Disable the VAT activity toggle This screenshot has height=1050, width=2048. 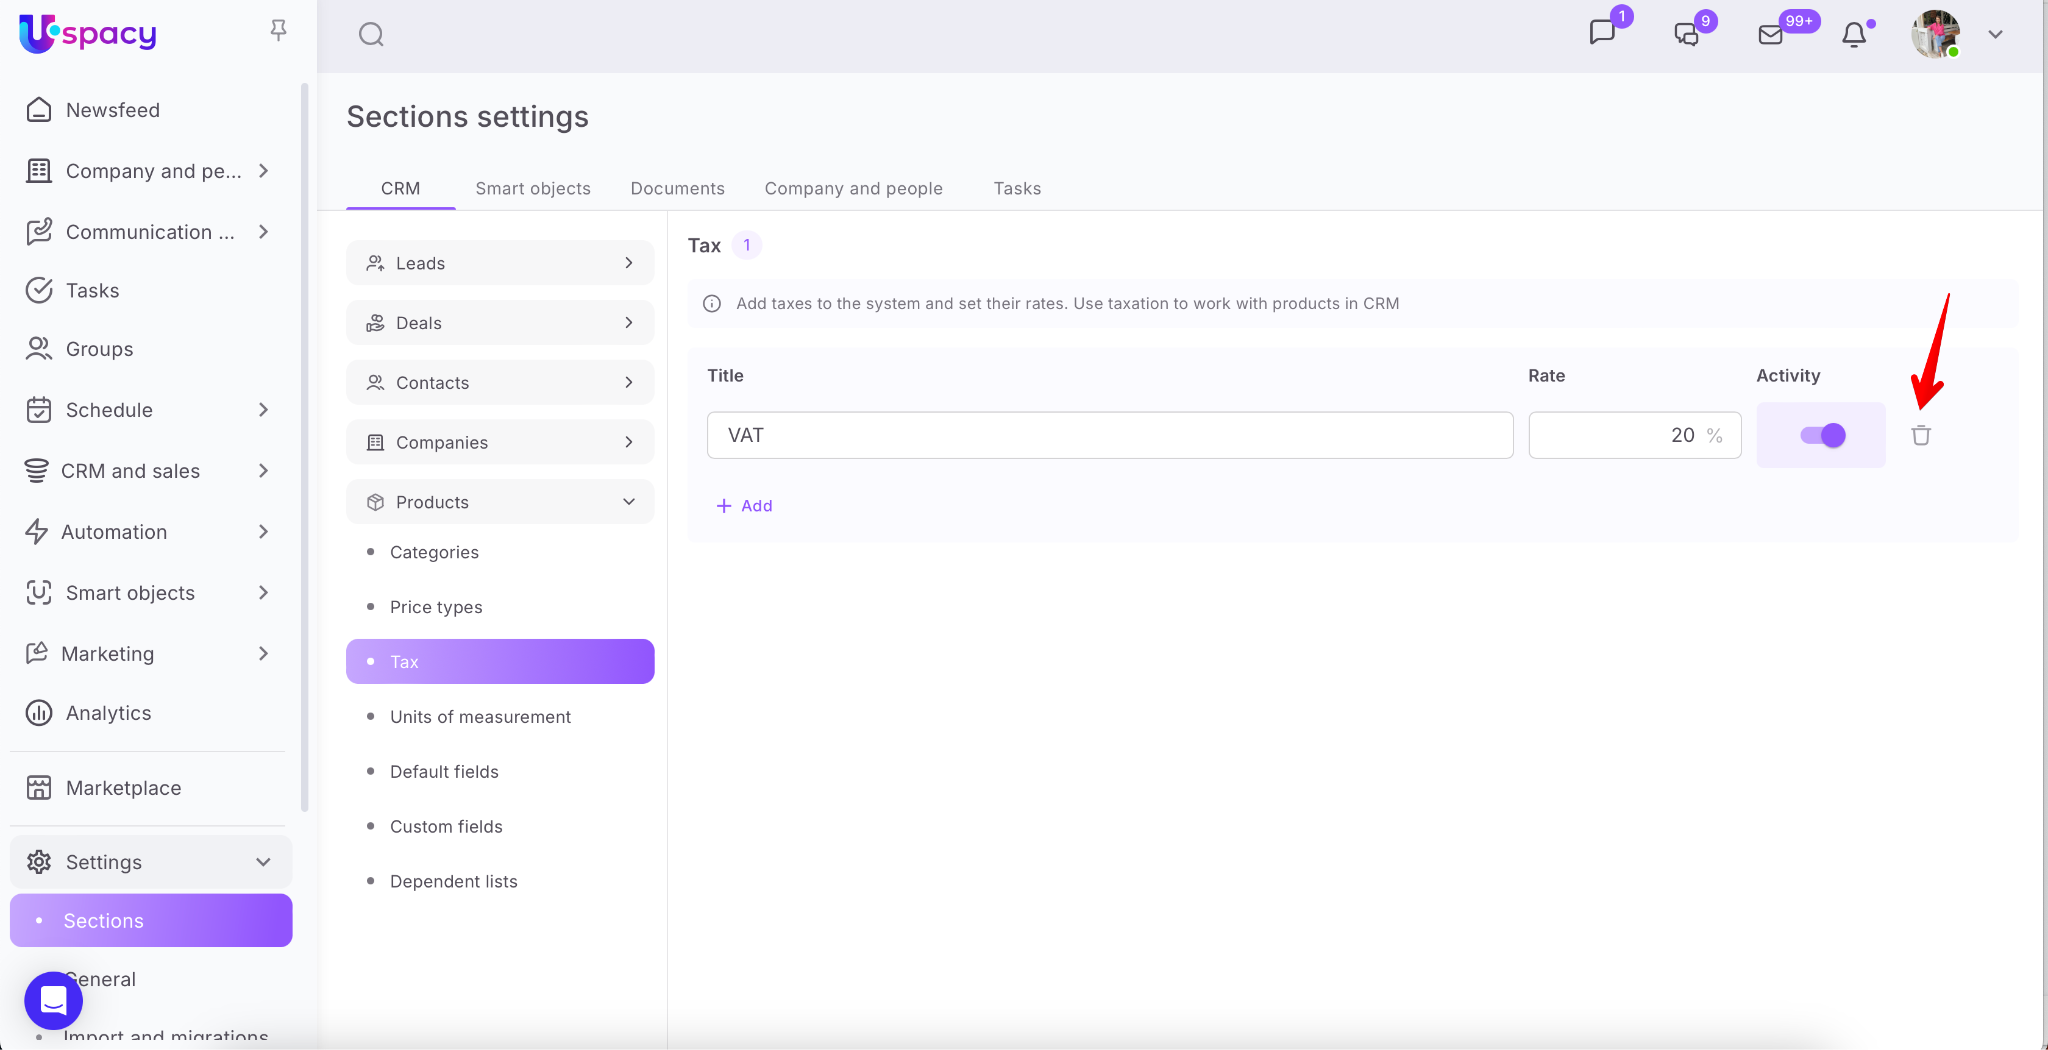[x=1822, y=435]
